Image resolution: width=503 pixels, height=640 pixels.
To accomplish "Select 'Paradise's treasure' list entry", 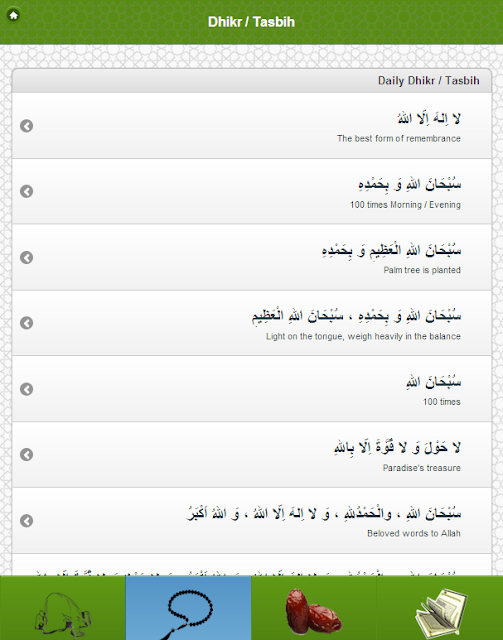I will [252, 454].
